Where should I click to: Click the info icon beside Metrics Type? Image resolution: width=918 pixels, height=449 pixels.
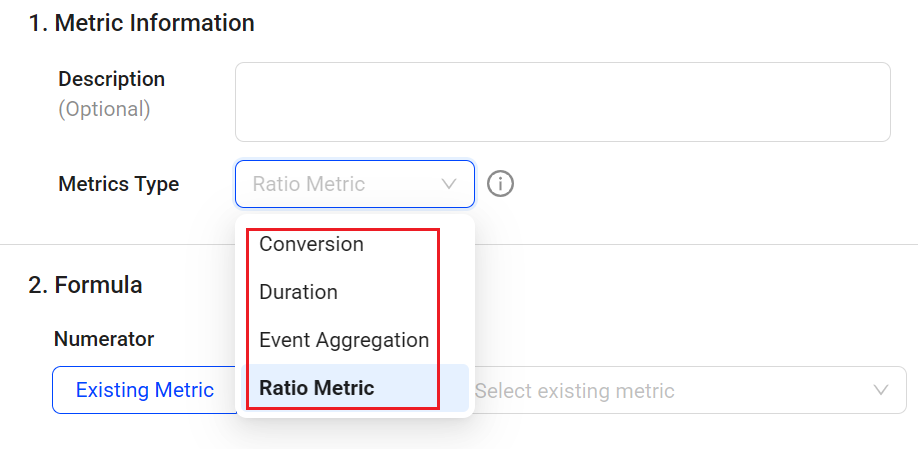coord(500,184)
